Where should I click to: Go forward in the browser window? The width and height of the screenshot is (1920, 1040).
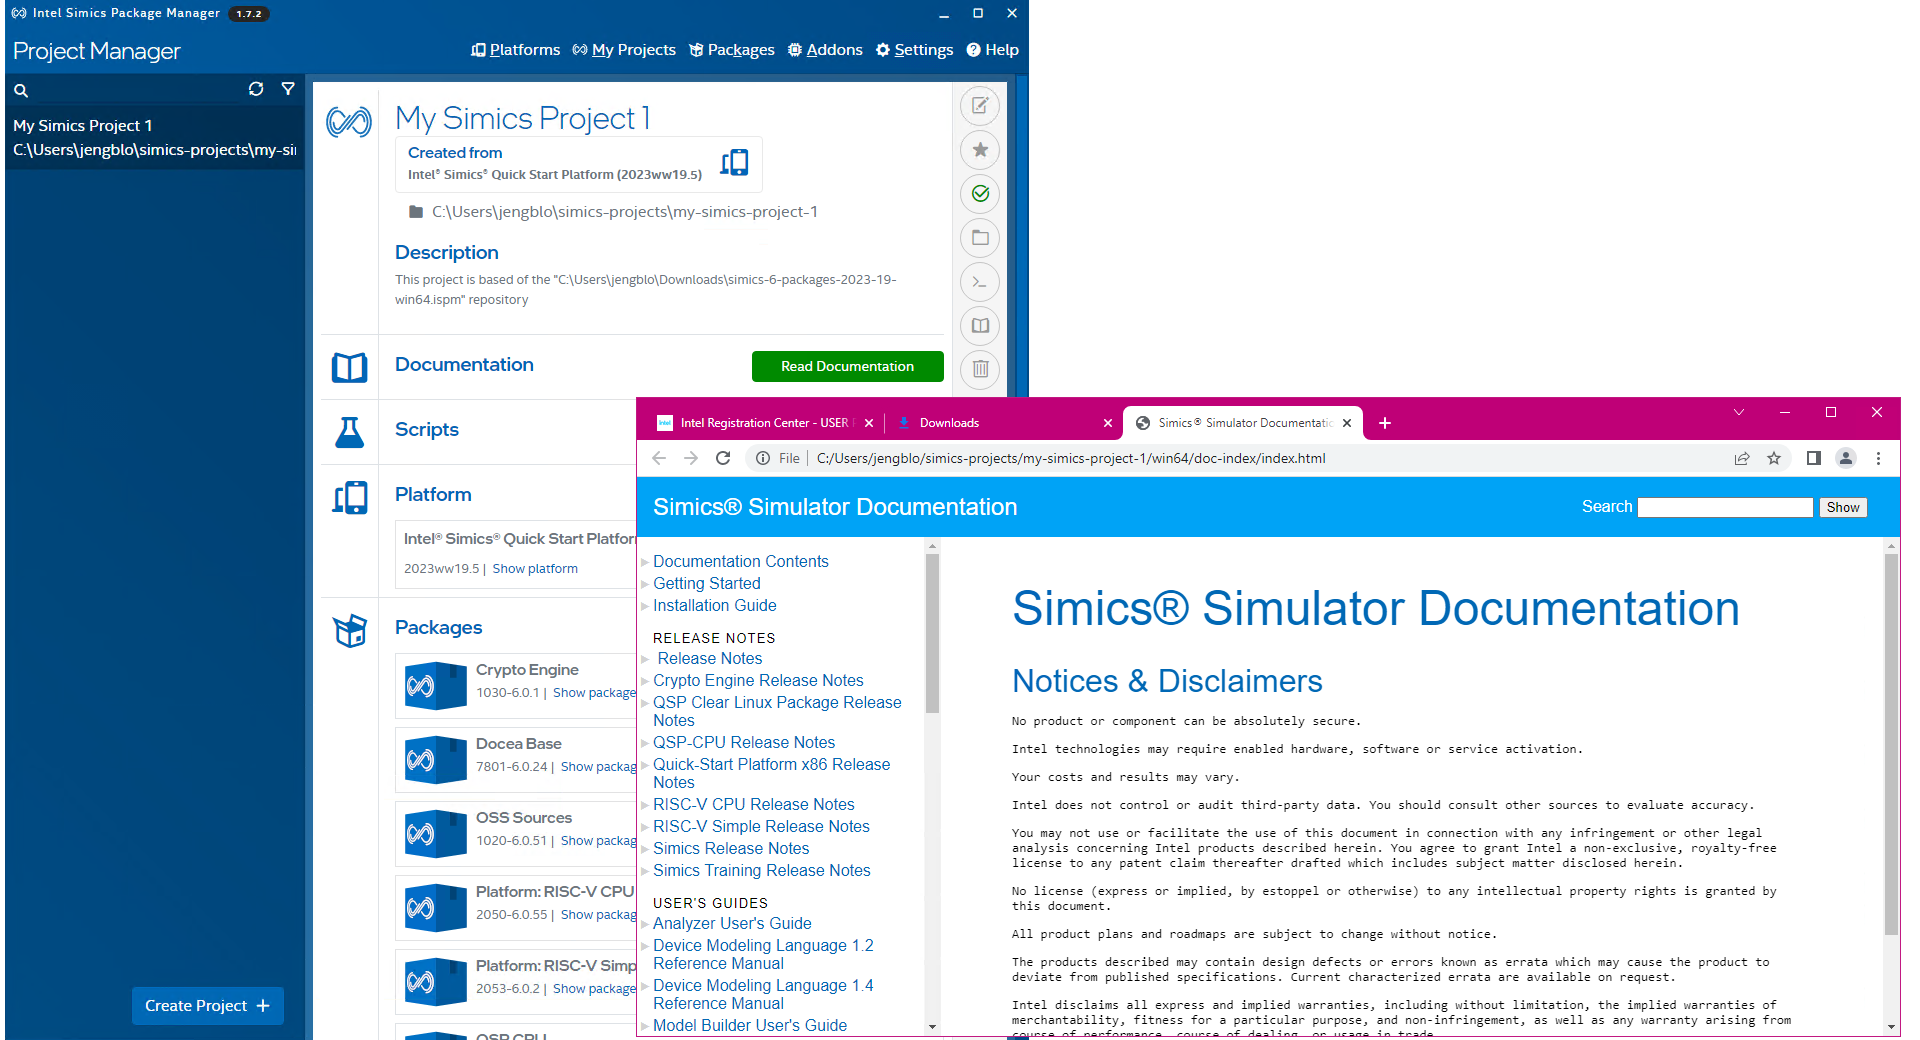(x=691, y=458)
